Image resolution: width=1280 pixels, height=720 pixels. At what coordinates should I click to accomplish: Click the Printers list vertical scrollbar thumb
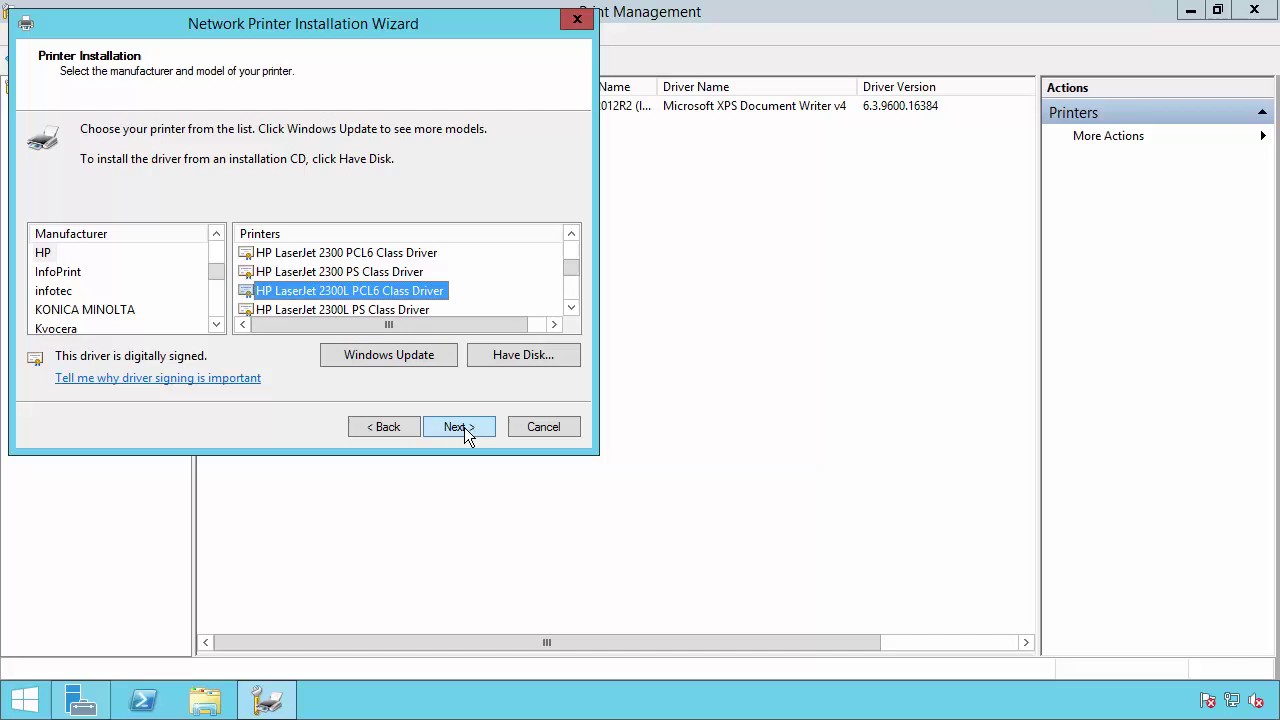[571, 267]
